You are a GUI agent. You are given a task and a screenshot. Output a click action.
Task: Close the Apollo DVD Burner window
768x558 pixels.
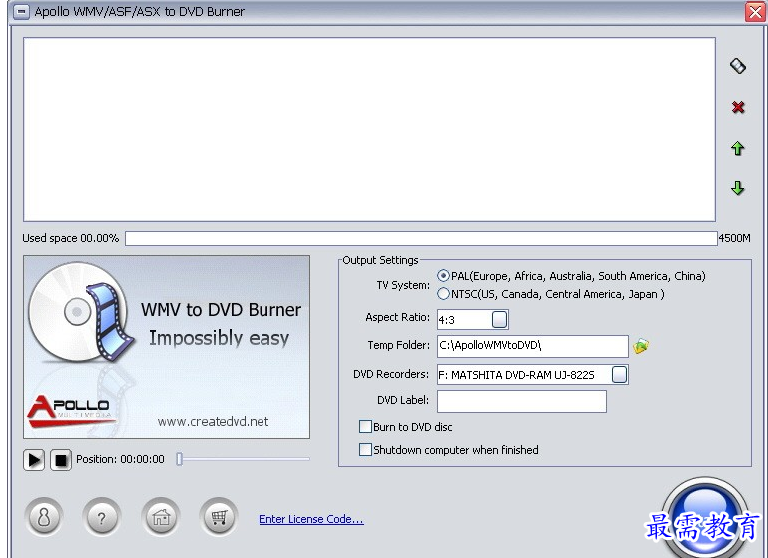pyautogui.click(x=756, y=12)
